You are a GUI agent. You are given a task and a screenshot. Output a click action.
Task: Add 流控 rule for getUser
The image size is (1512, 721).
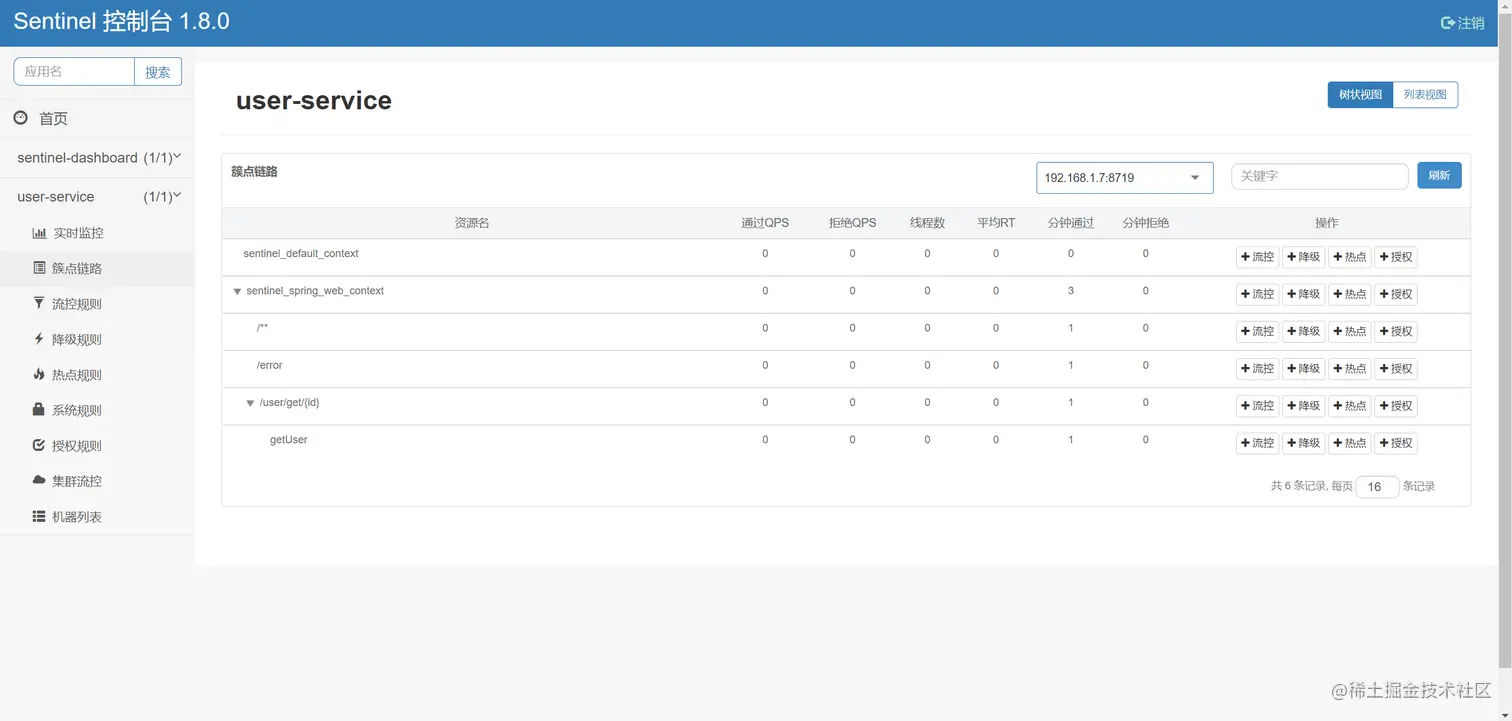coord(1258,443)
